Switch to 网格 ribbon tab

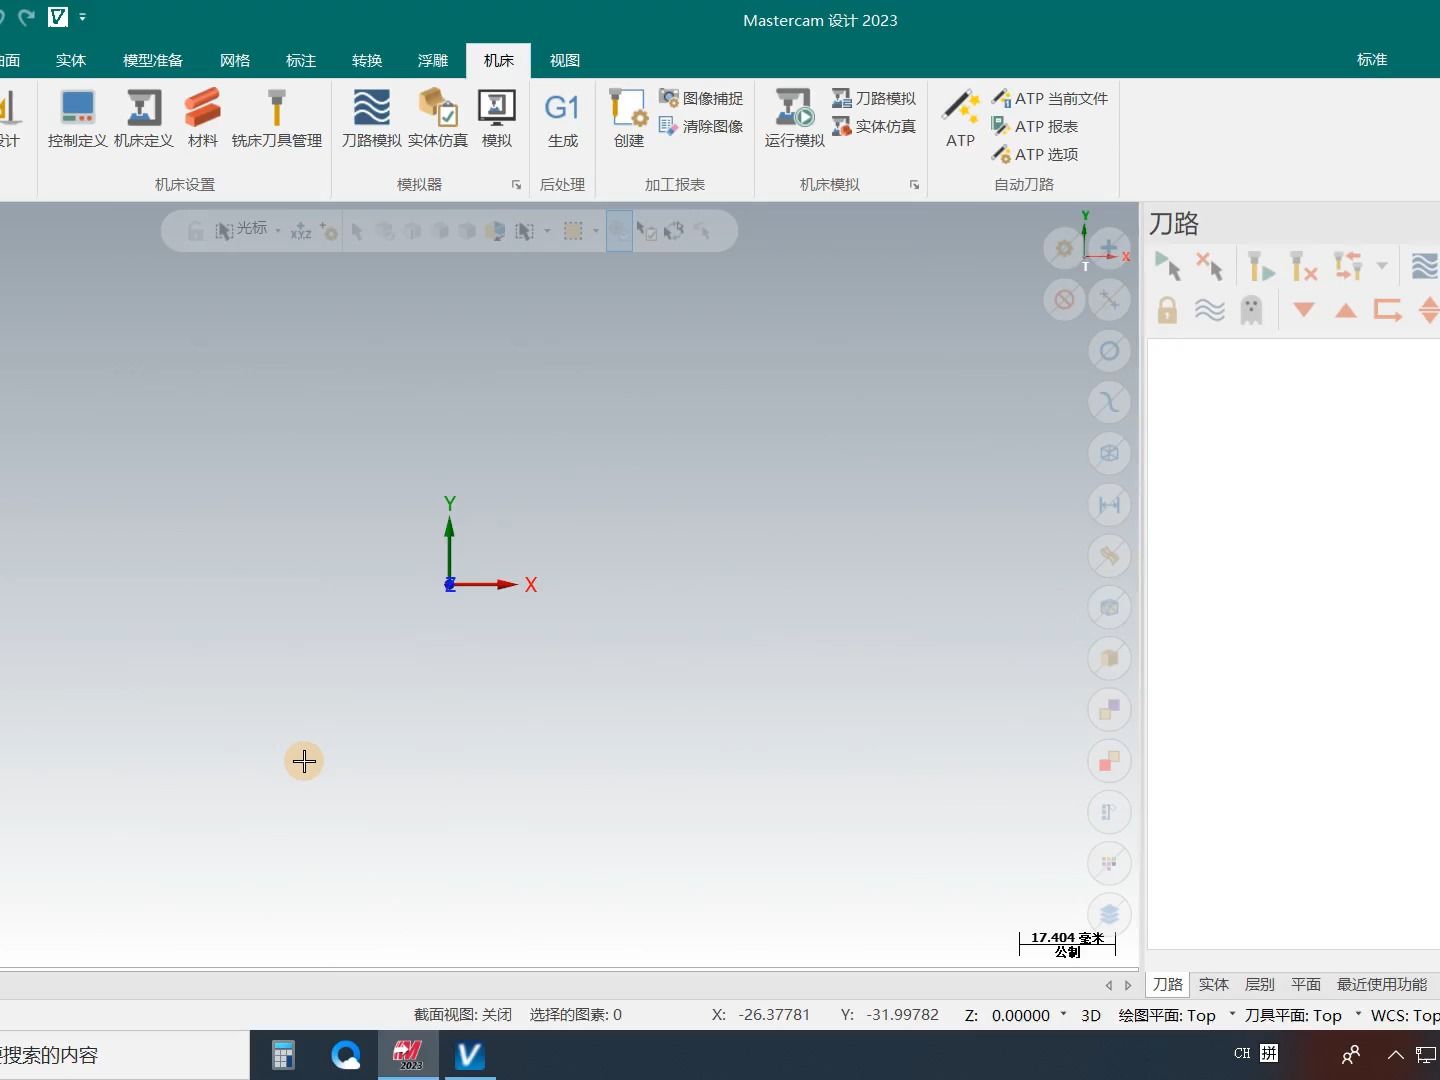235,61
